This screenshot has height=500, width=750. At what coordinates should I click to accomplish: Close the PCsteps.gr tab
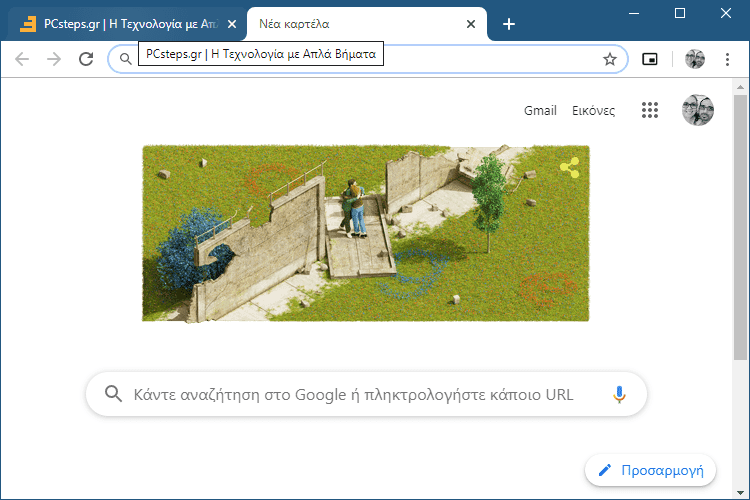232,24
